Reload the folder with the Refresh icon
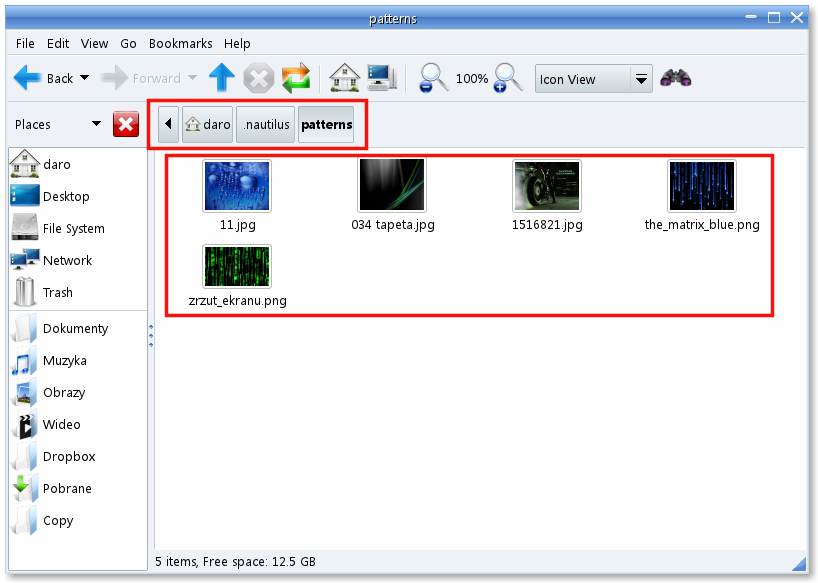 [x=296, y=78]
